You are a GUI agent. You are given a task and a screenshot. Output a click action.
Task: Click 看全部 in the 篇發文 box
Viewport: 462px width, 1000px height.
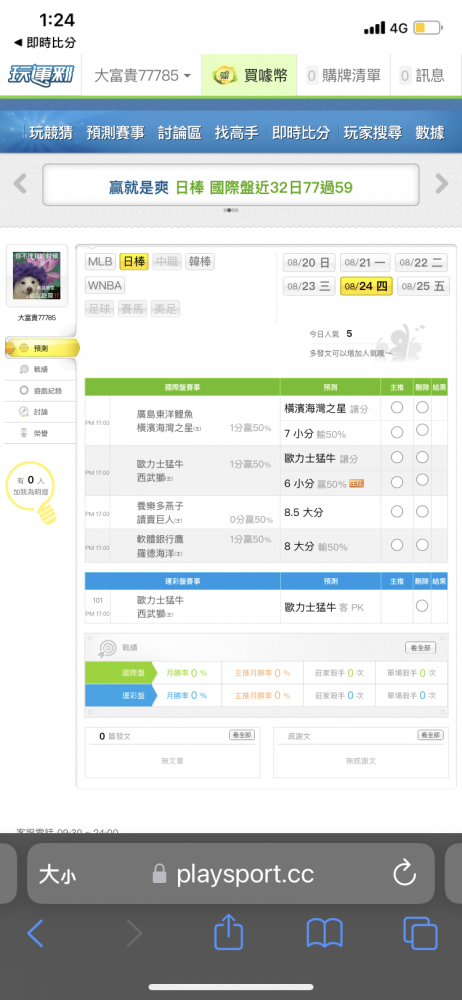point(242,735)
